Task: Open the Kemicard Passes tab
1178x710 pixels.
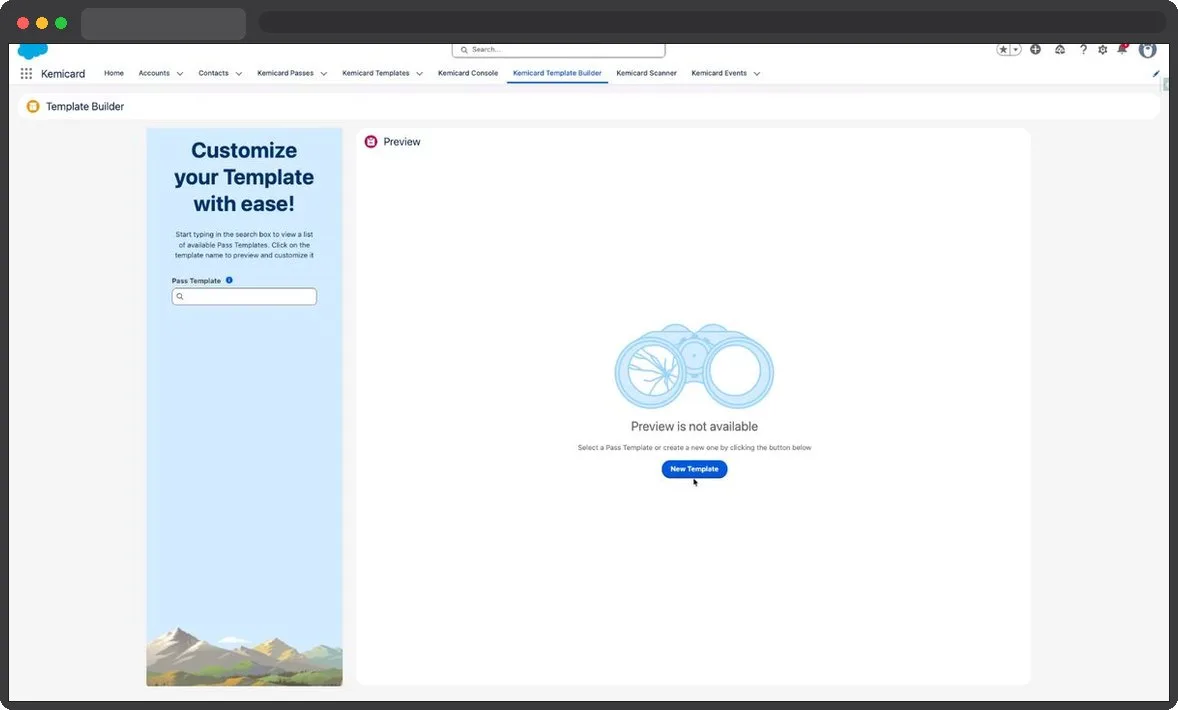Action: (285, 73)
